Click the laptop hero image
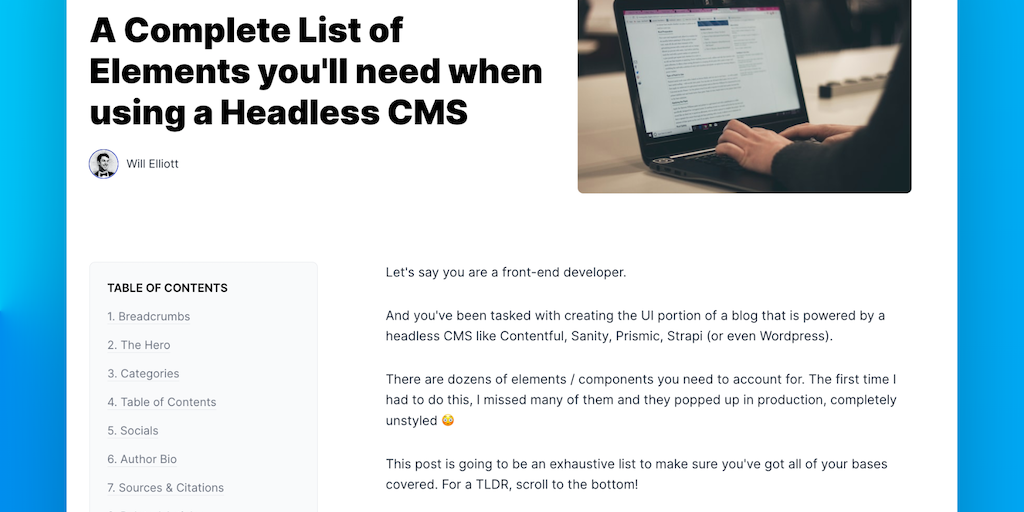 pyautogui.click(x=744, y=96)
